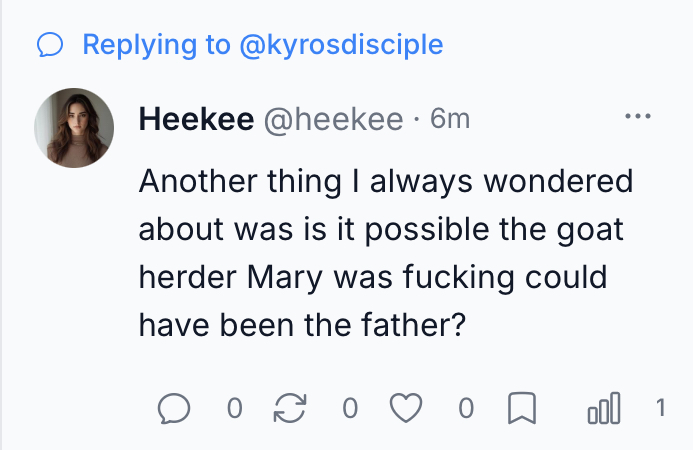Open Heekee's profile picture
This screenshot has width=693, height=450.
click(74, 127)
